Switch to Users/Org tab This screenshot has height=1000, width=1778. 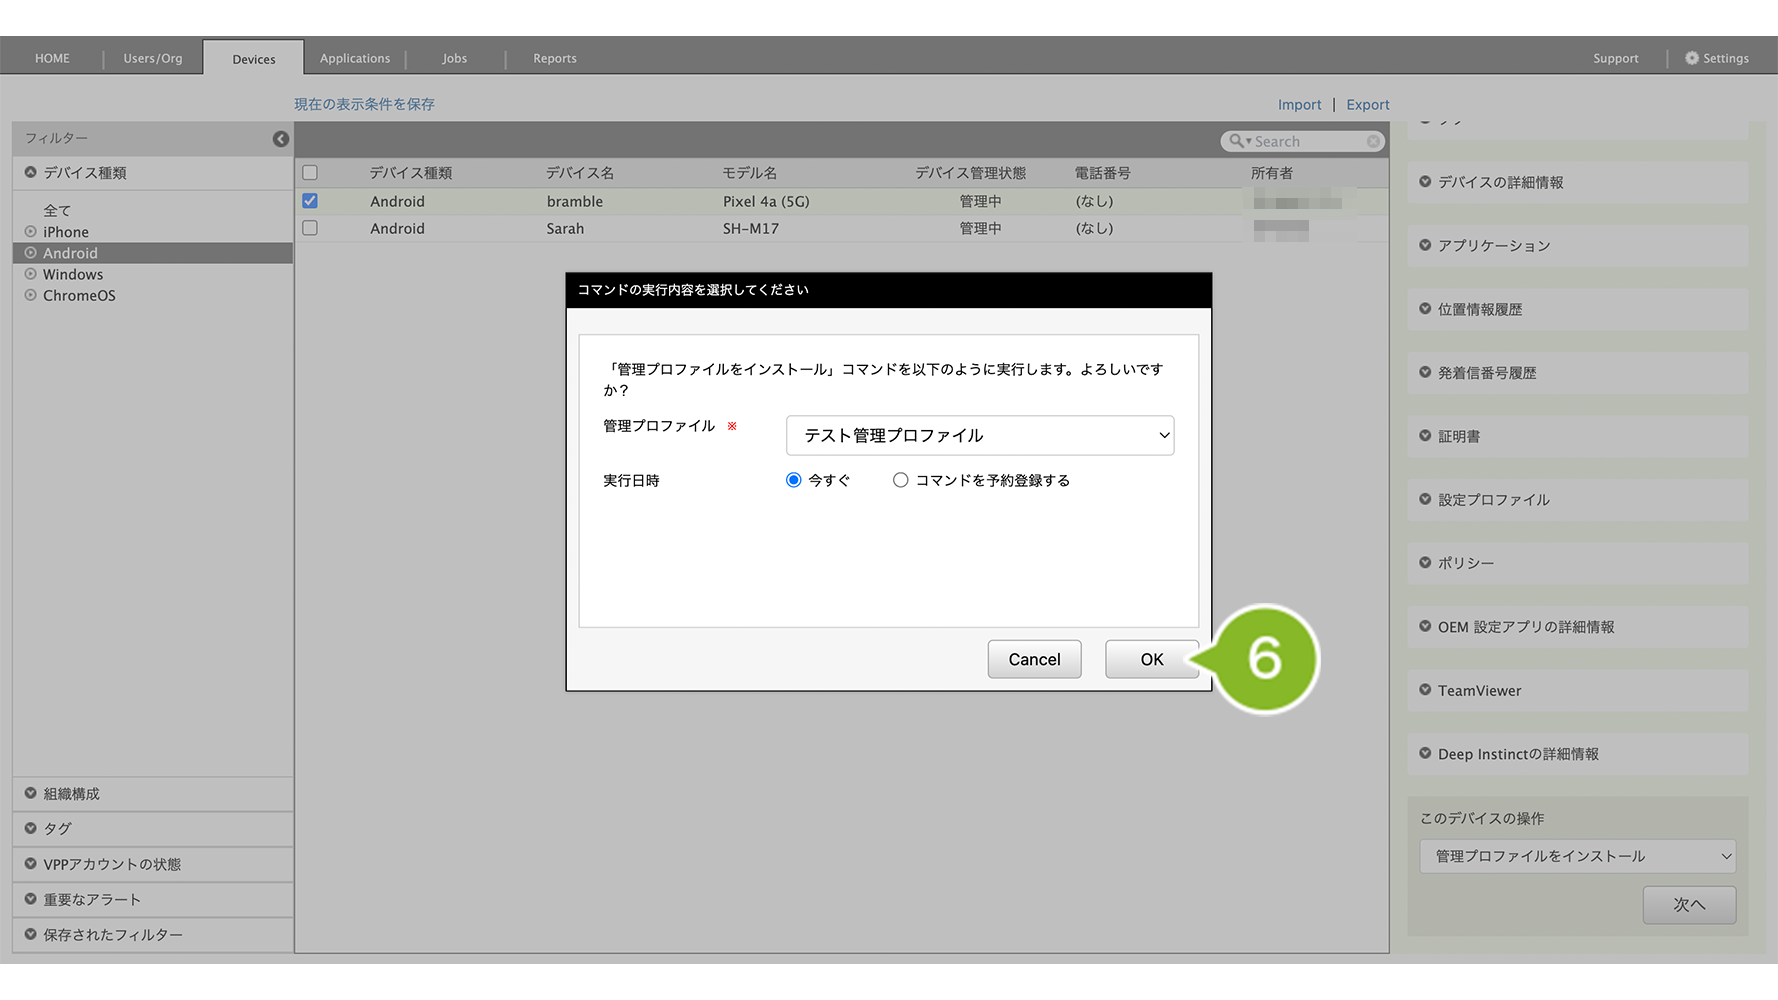(153, 58)
